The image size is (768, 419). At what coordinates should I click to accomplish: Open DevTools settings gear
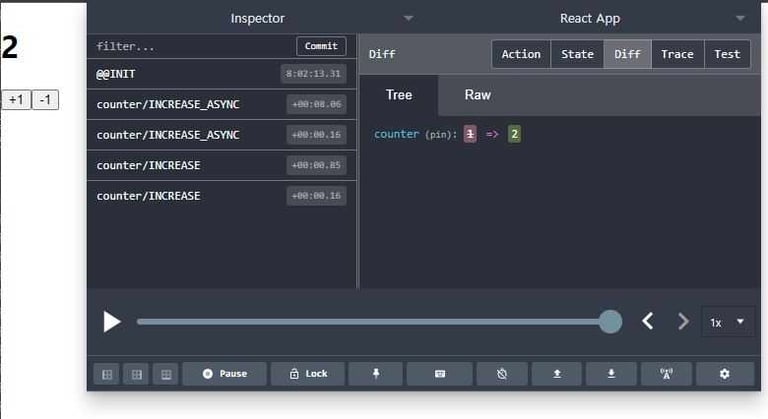(724, 373)
